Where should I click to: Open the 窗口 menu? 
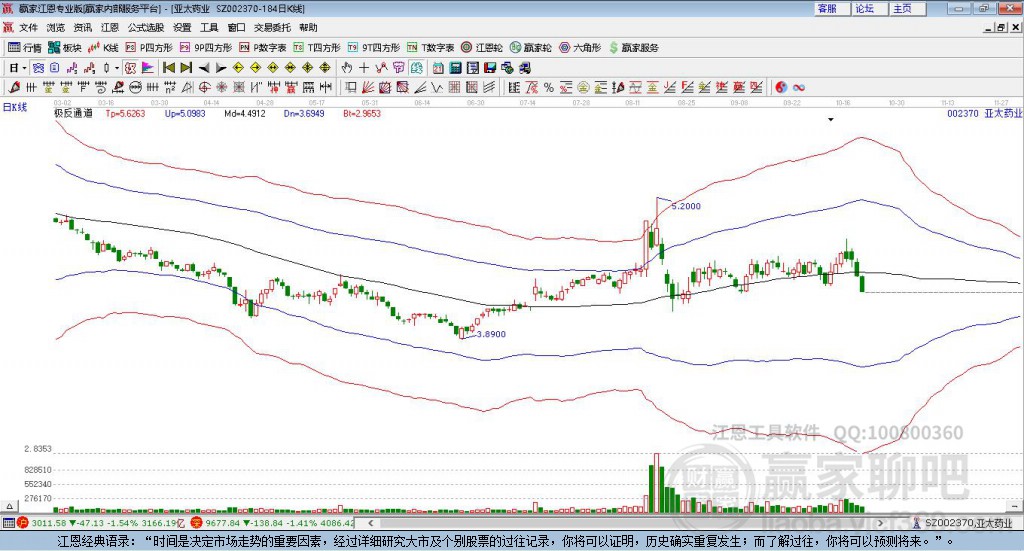236,27
